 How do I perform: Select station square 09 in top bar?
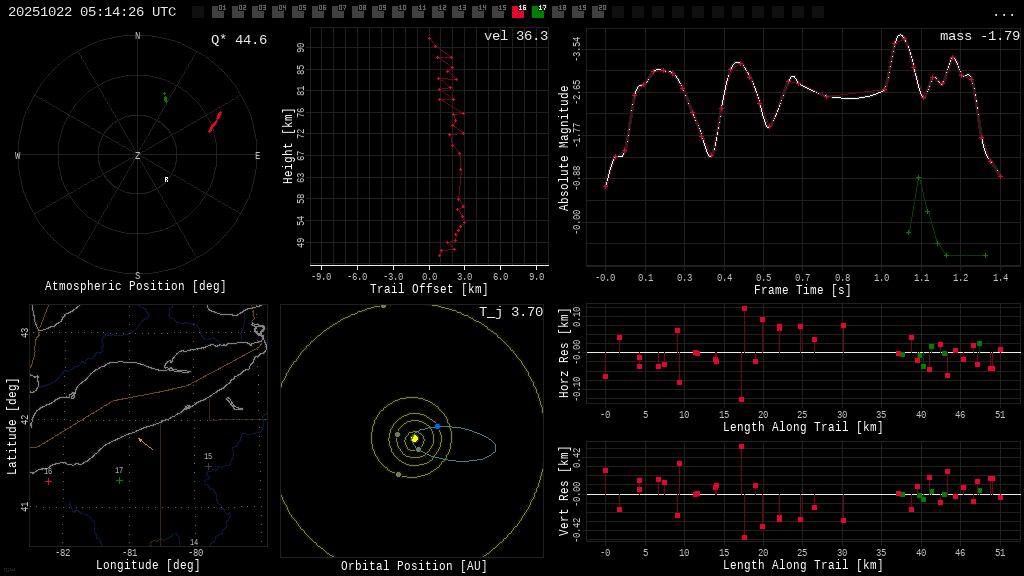(378, 11)
